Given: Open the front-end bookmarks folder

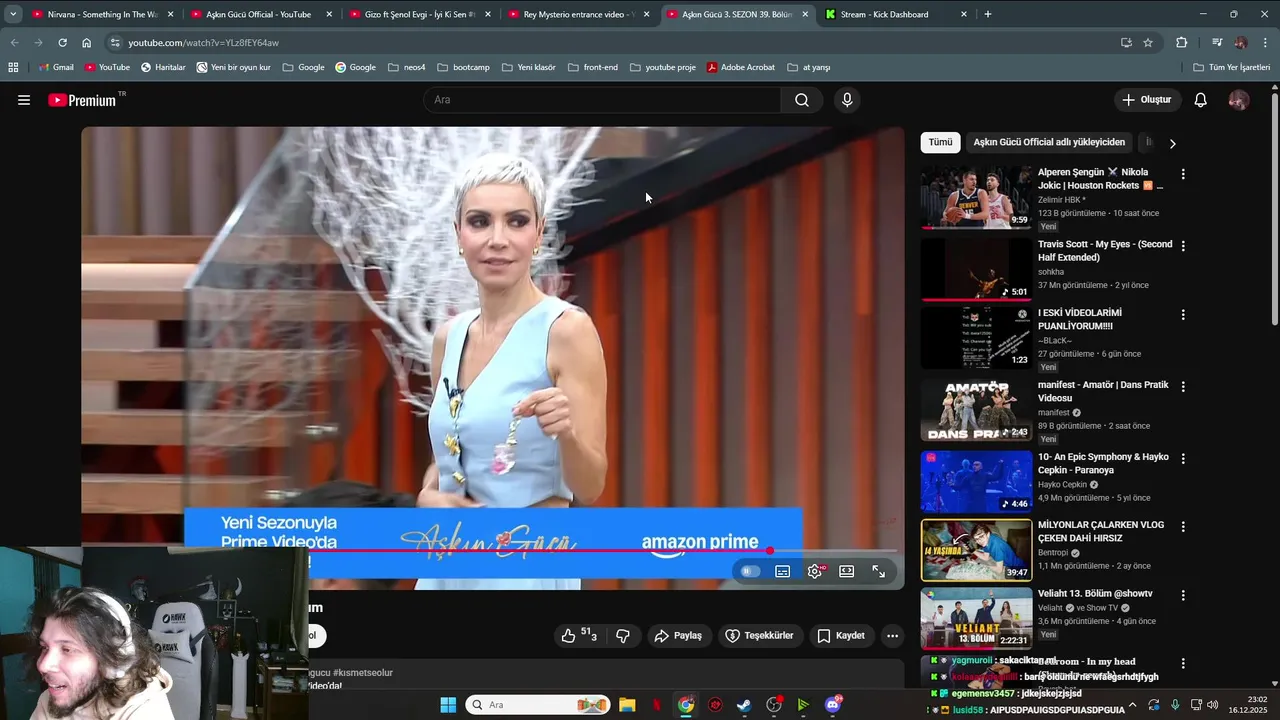Looking at the screenshot, I should click(593, 67).
